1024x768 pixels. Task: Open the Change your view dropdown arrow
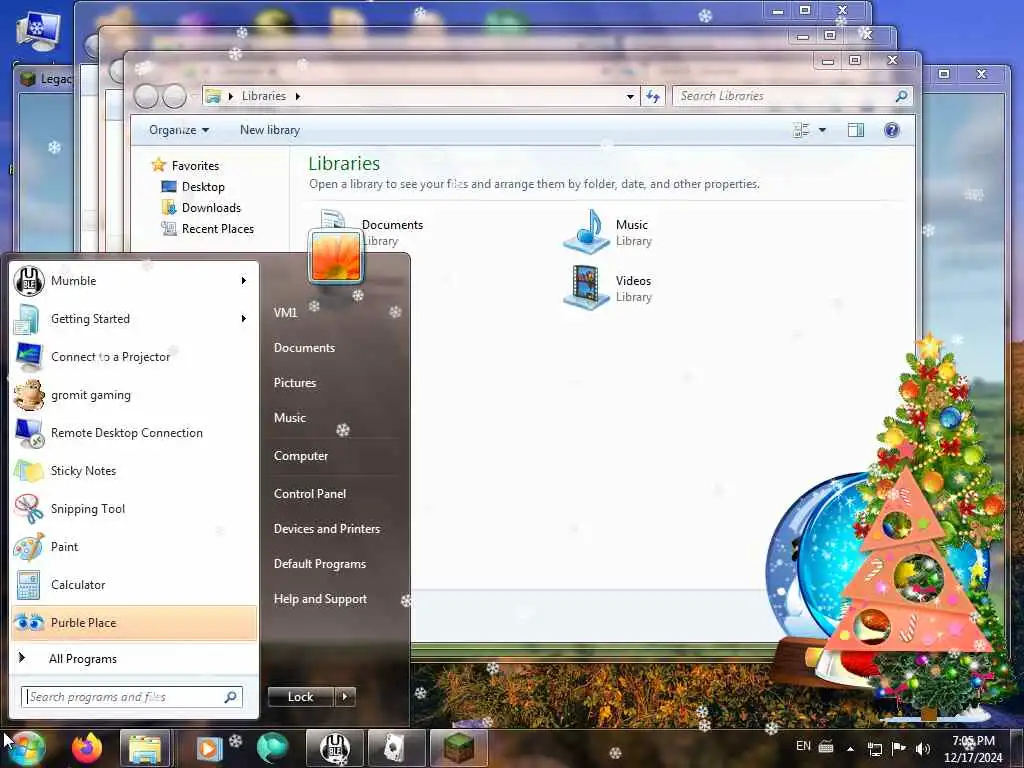(822, 130)
